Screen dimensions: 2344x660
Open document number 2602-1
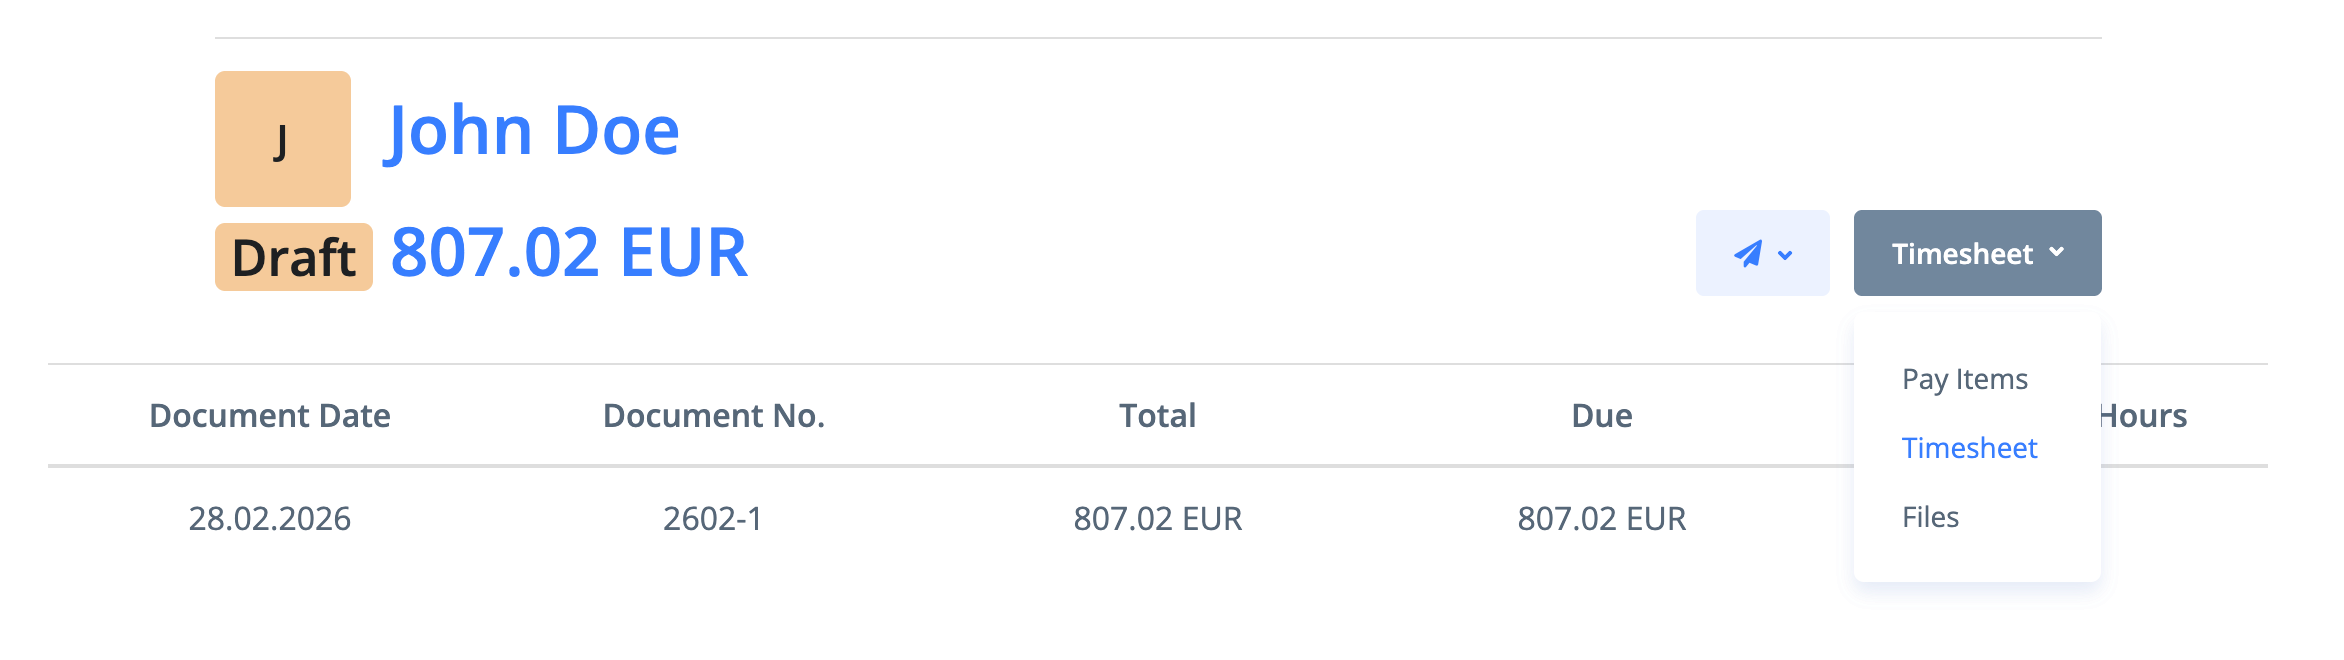713,519
